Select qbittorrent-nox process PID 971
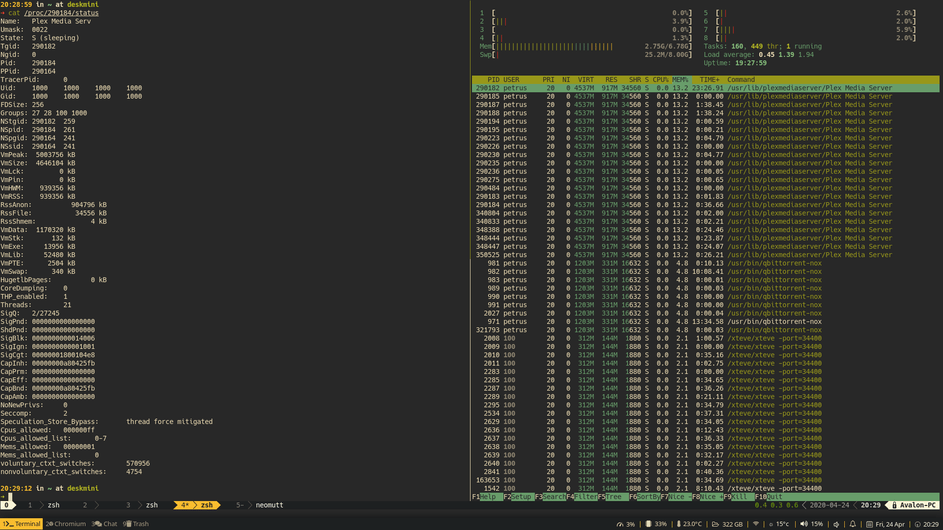The image size is (943, 530). pyautogui.click(x=705, y=322)
